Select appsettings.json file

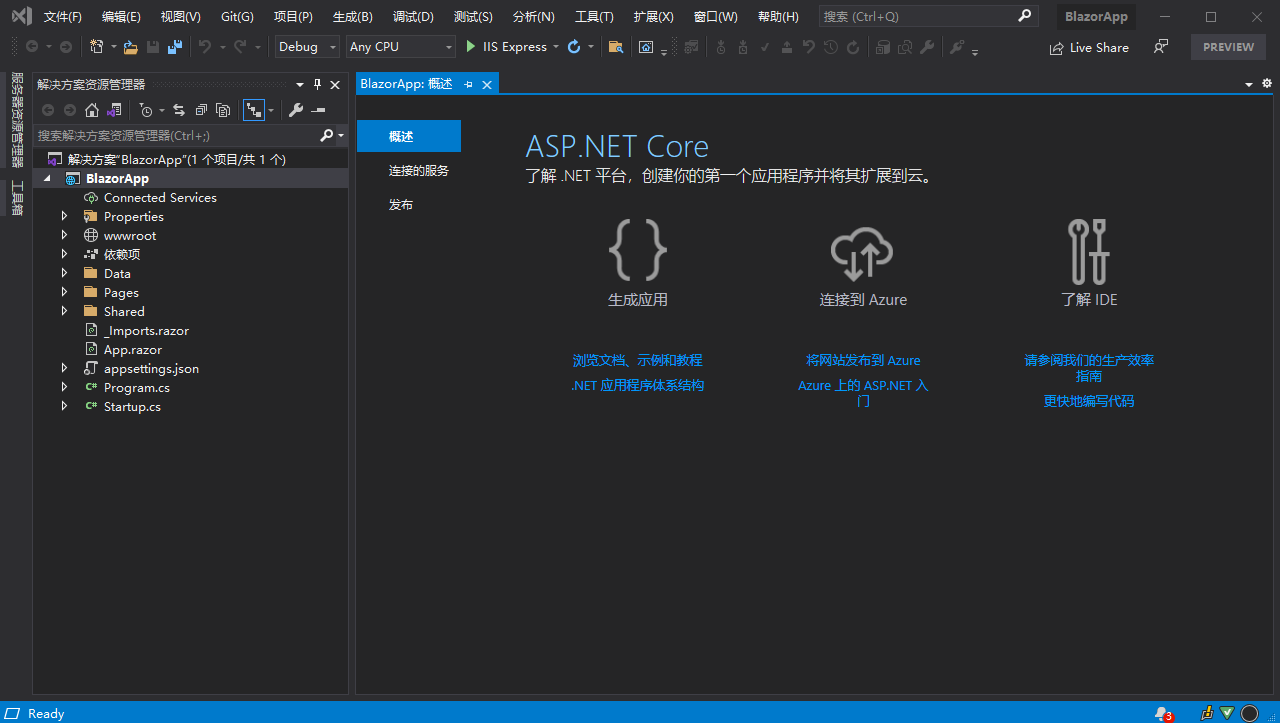click(x=151, y=368)
